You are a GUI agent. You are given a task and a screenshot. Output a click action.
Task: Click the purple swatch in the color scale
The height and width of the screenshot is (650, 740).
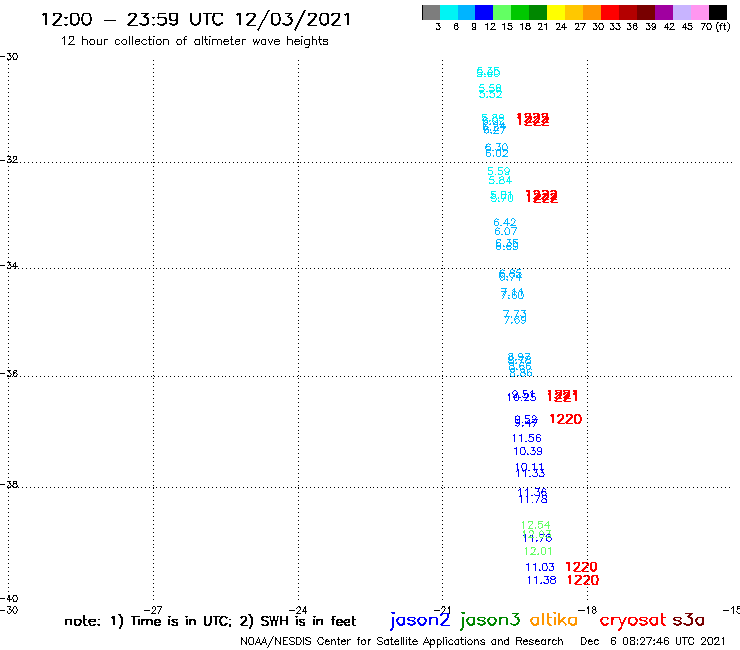coord(664,12)
